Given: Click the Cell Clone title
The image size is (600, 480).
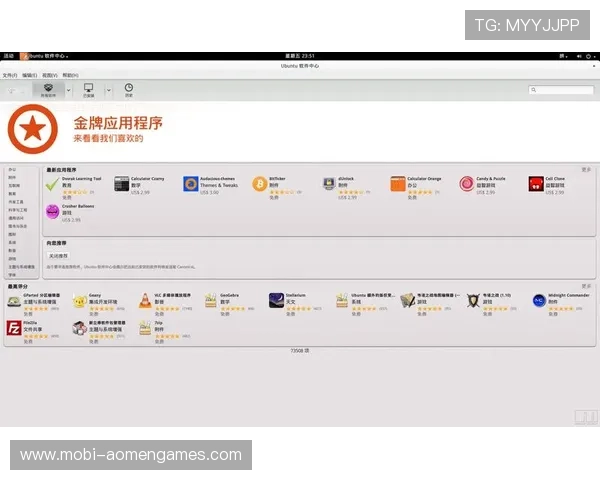Looking at the screenshot, I should [555, 179].
